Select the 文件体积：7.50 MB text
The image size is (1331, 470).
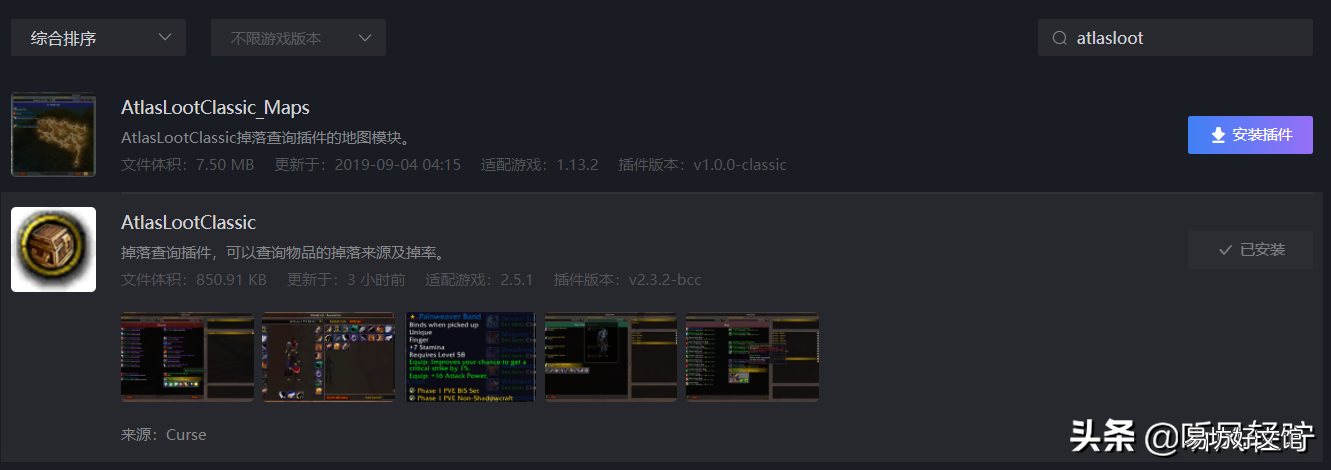click(188, 164)
